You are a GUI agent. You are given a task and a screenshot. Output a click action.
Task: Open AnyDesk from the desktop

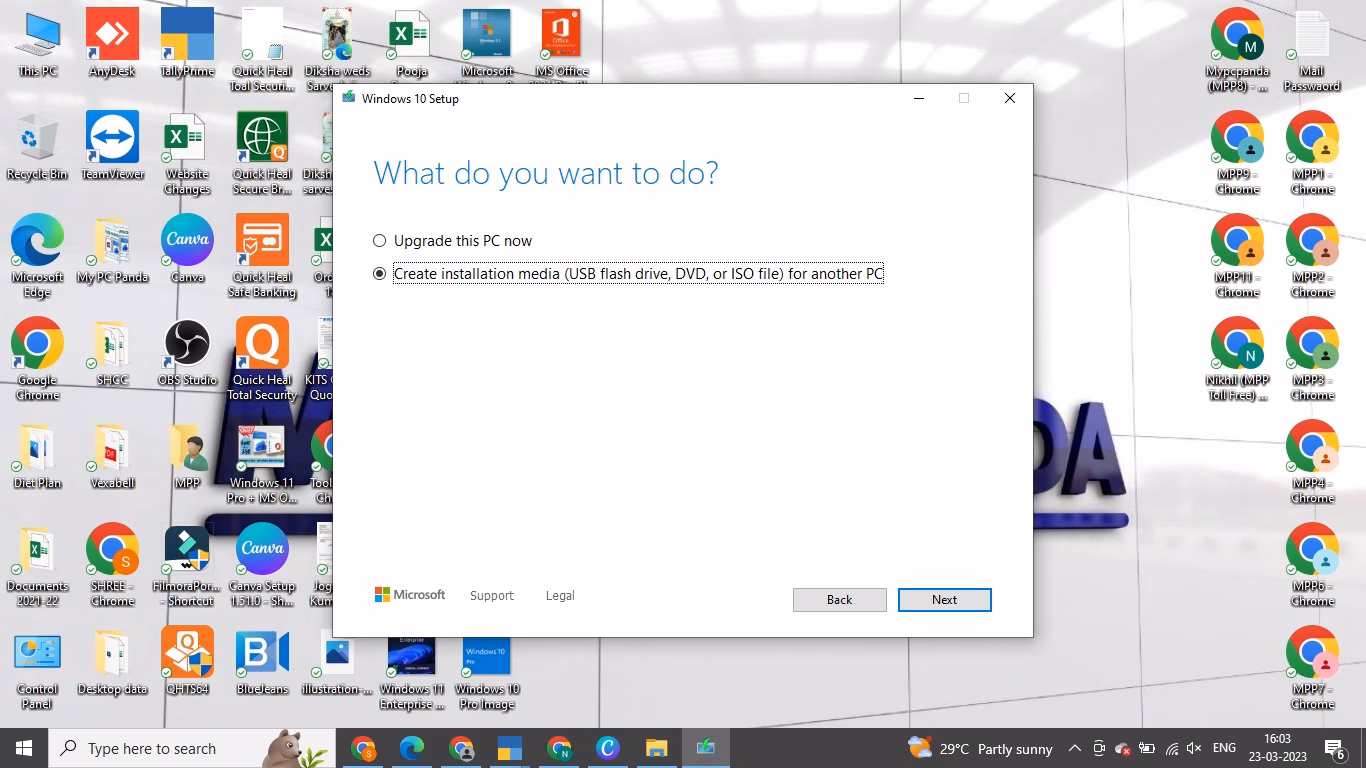tap(111, 33)
